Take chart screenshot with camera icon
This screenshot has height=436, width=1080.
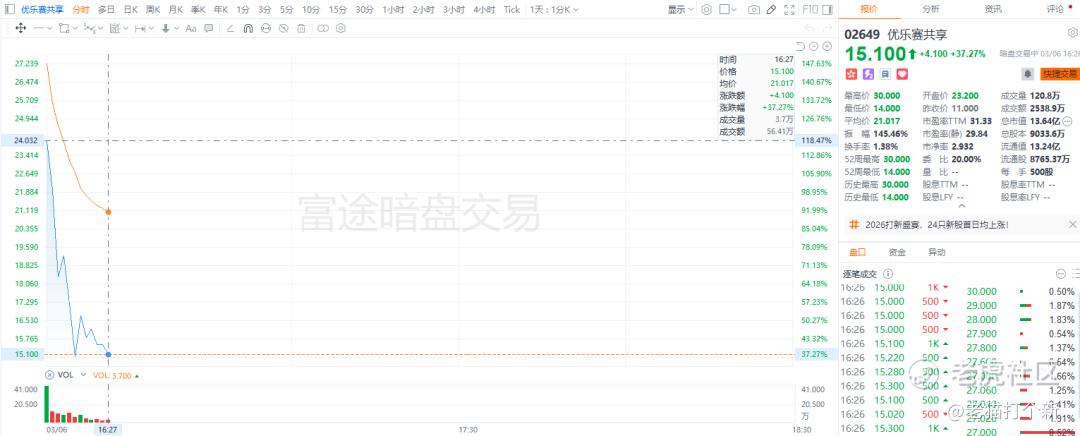pyautogui.click(x=754, y=10)
